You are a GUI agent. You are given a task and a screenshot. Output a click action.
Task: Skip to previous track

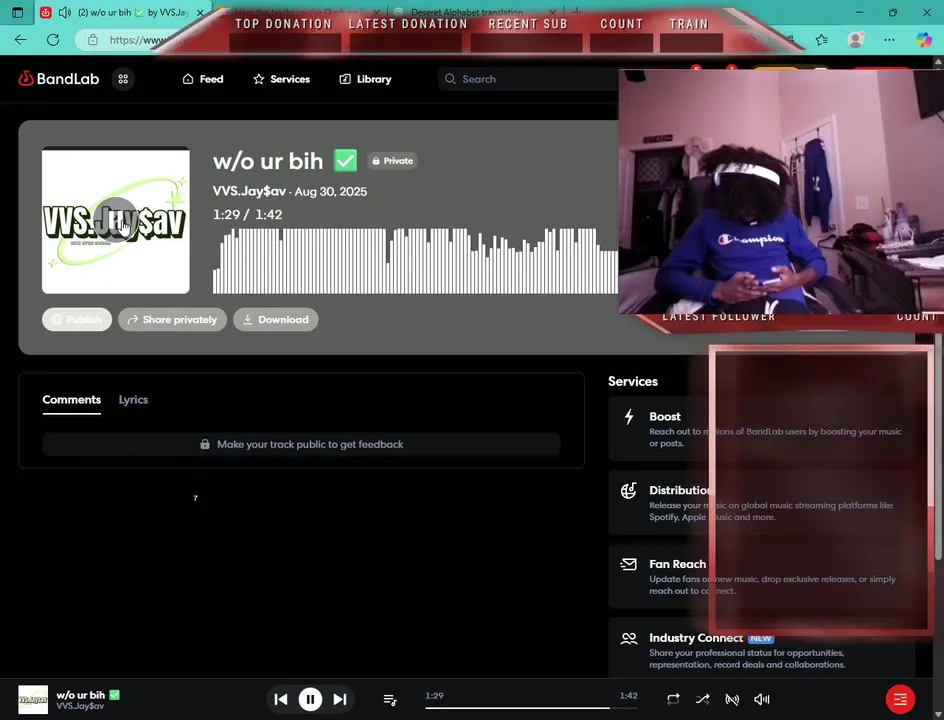coord(281,699)
